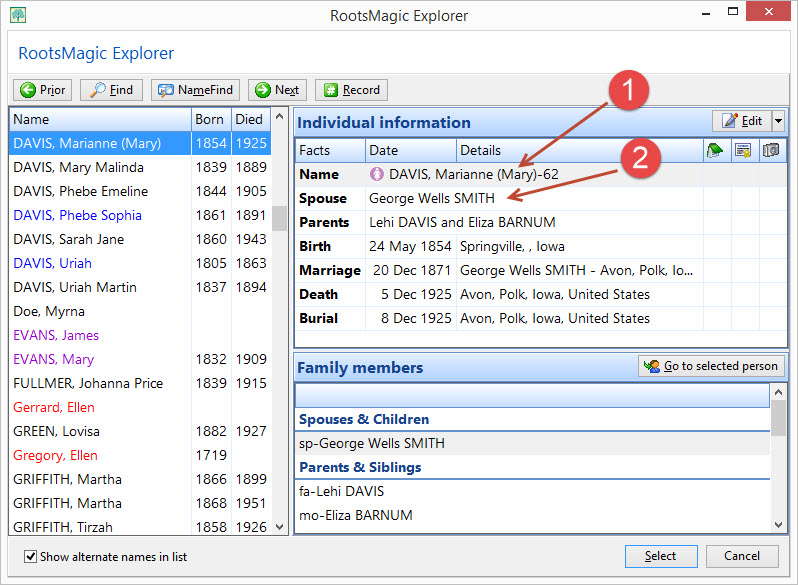Screen dimensions: 798x585
Task: Click the Record number button
Action: [351, 90]
